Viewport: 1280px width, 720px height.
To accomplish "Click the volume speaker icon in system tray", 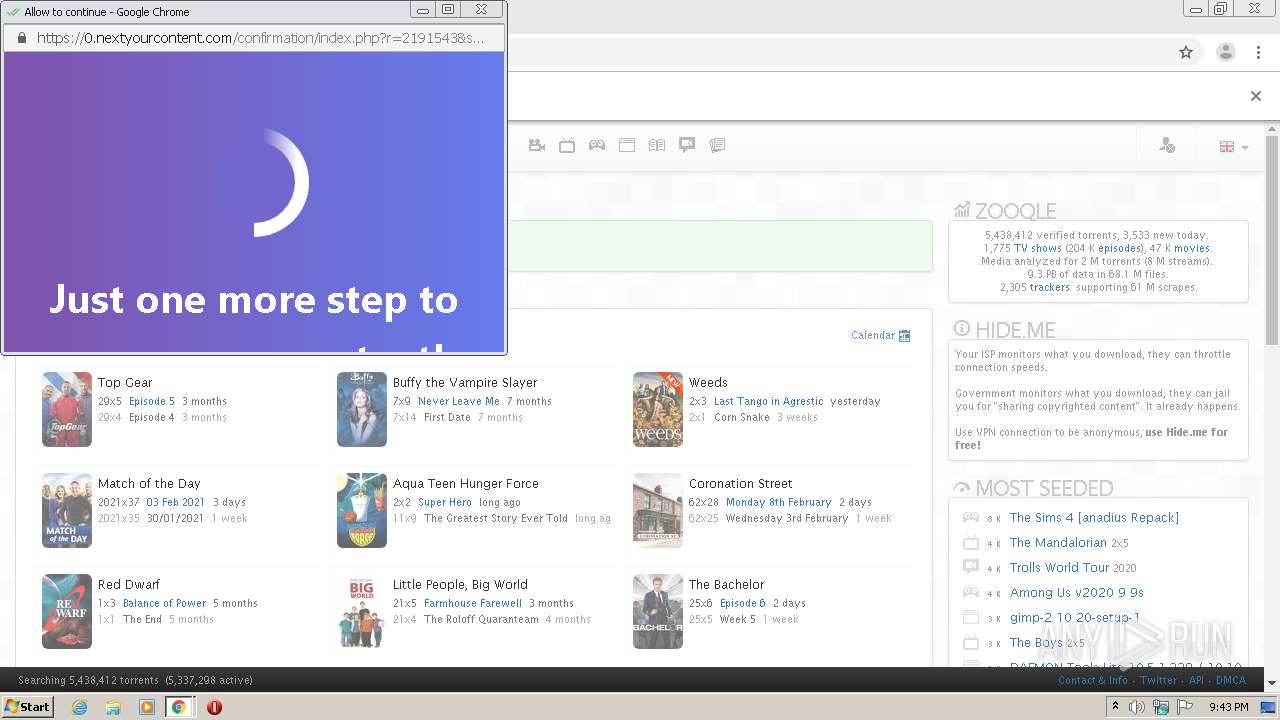I will pyautogui.click(x=1137, y=707).
